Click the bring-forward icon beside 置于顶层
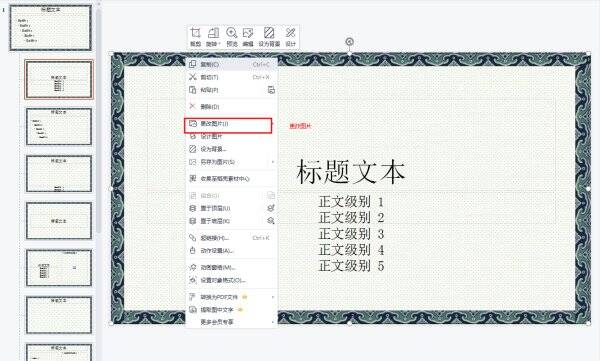 coord(271,208)
